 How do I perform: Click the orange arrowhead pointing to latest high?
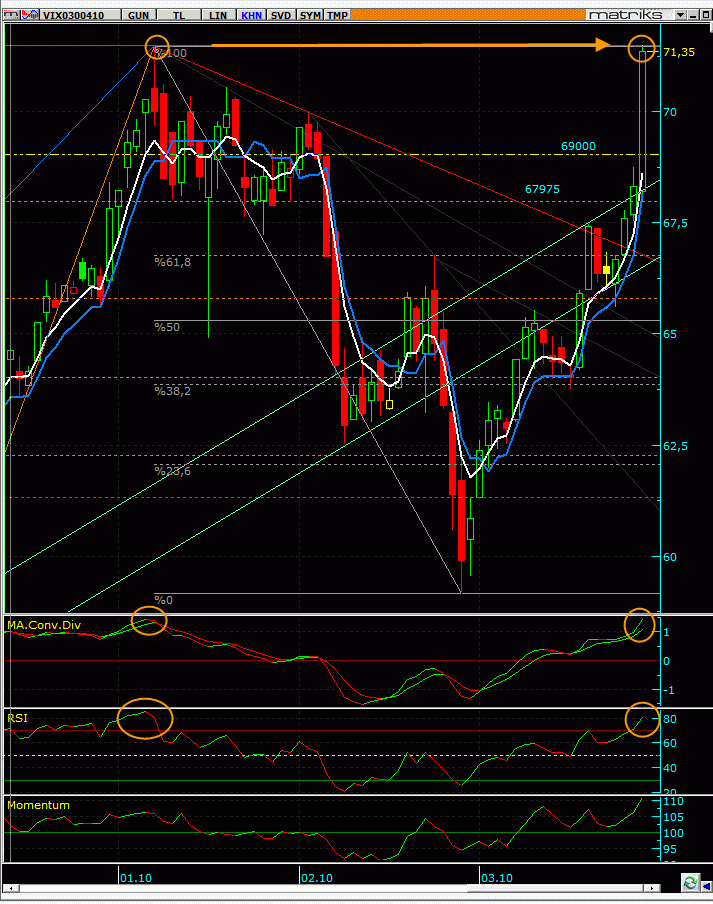(x=602, y=44)
